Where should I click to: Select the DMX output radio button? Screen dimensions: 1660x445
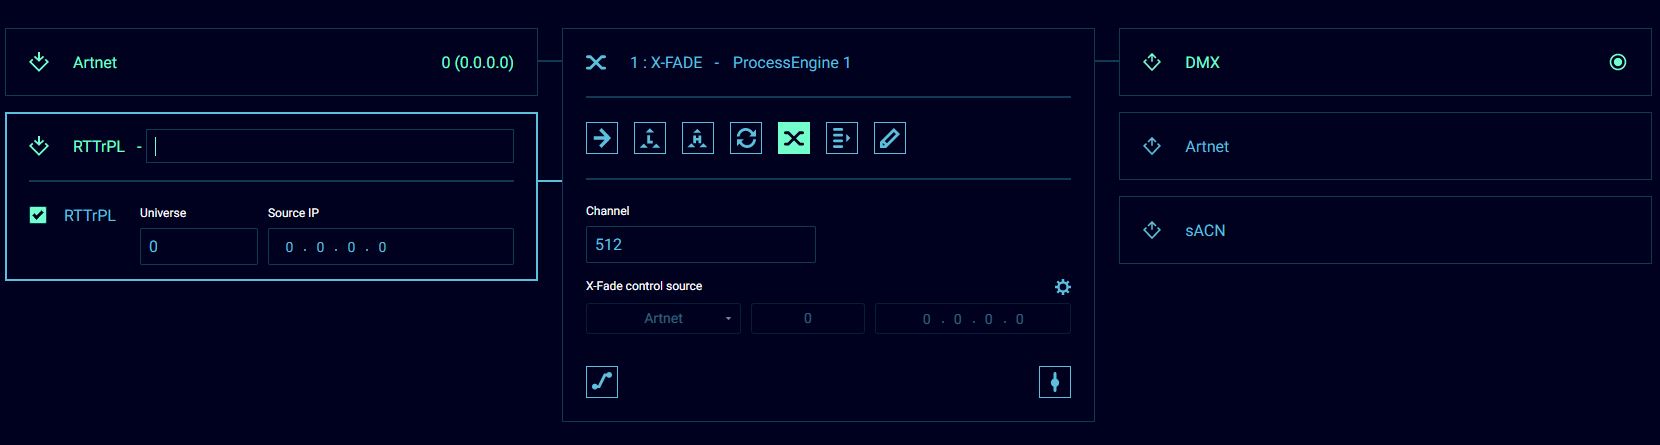[1617, 62]
